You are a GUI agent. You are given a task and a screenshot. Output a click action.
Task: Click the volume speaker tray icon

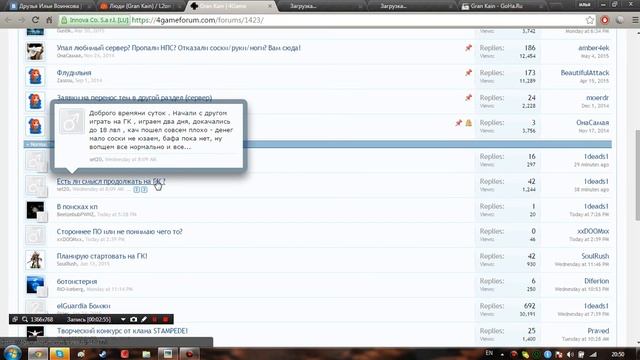pos(570,354)
